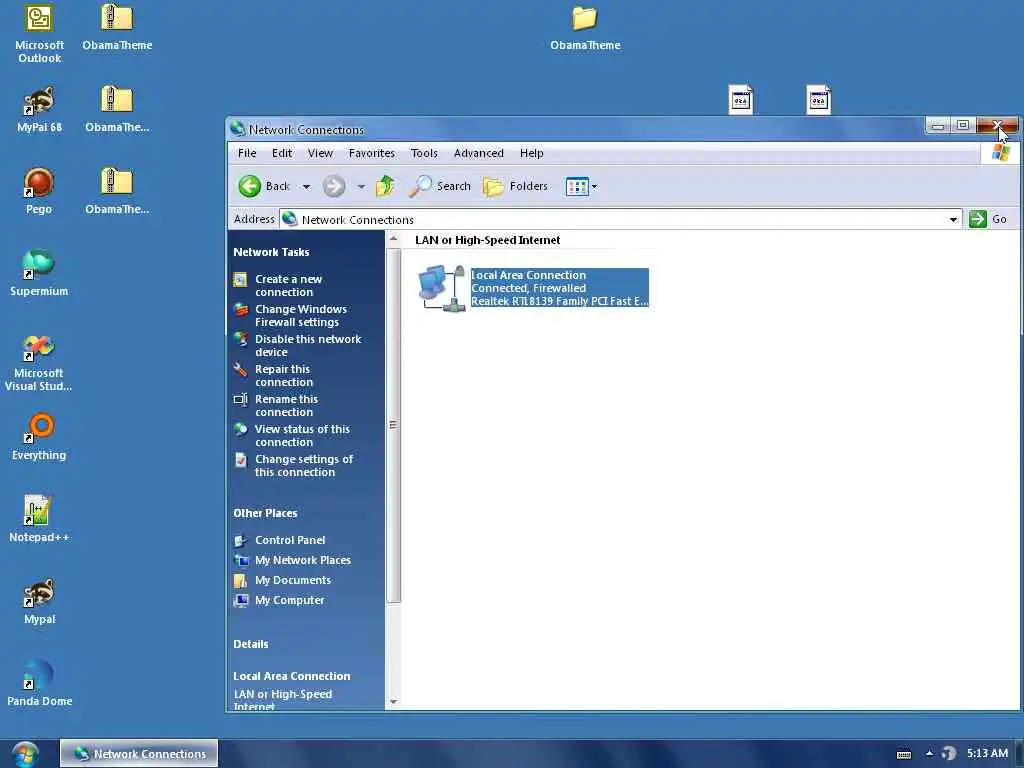1024x768 pixels.
Task: Click Change Windows Firewall settings
Action: pyautogui.click(x=300, y=315)
